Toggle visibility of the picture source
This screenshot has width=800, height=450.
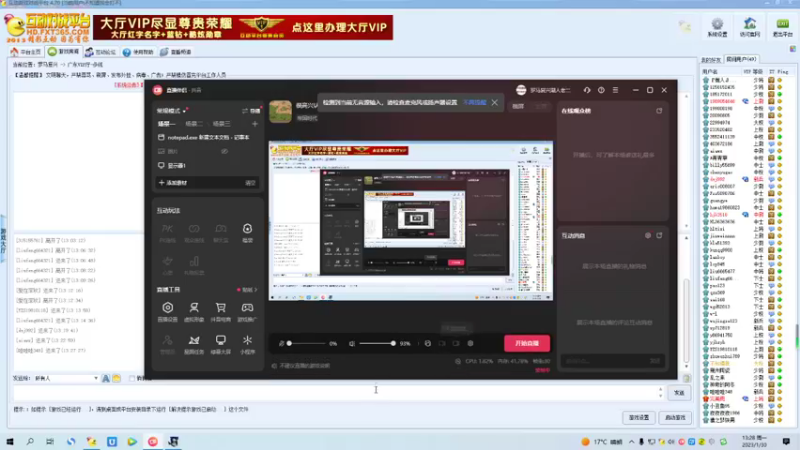(x=224, y=152)
